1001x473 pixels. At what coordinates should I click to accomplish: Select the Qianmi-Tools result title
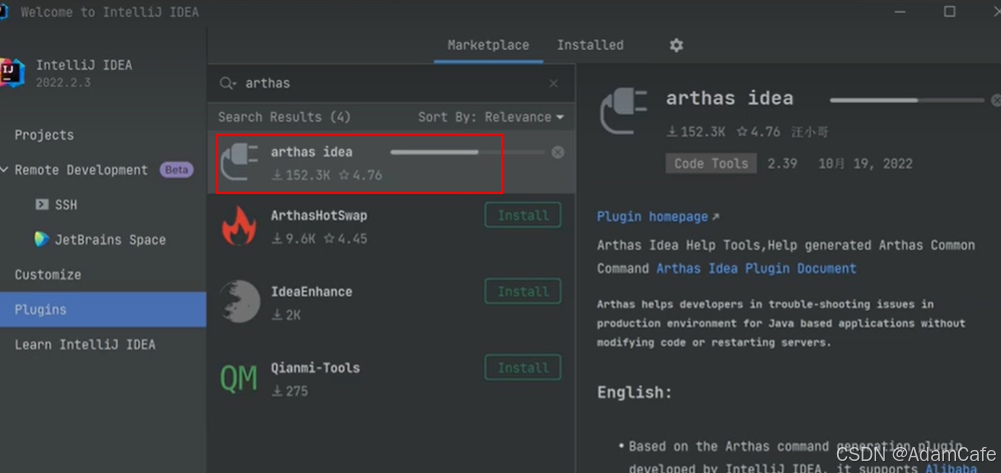[x=315, y=368]
